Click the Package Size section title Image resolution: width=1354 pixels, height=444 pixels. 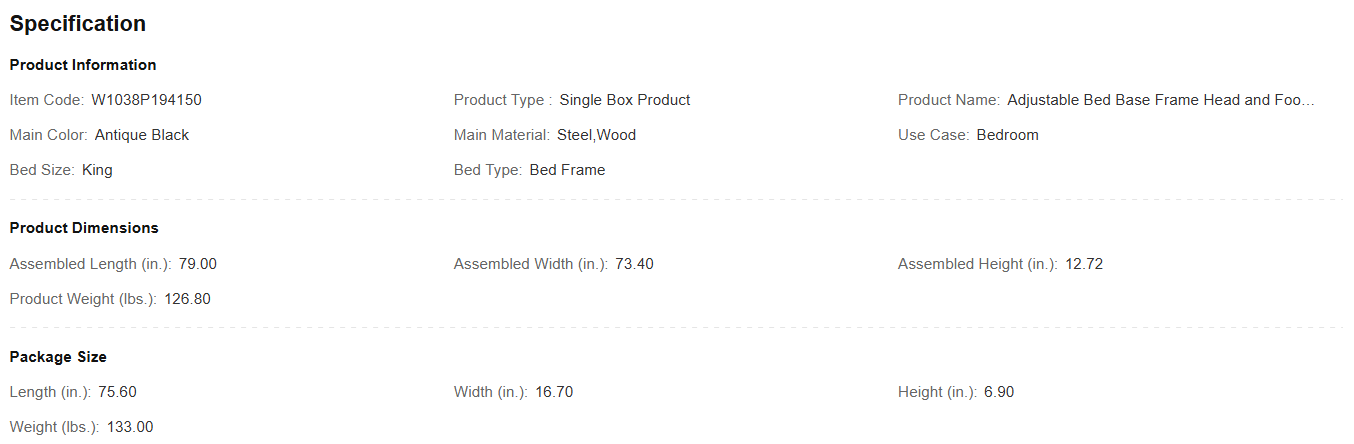coord(58,357)
